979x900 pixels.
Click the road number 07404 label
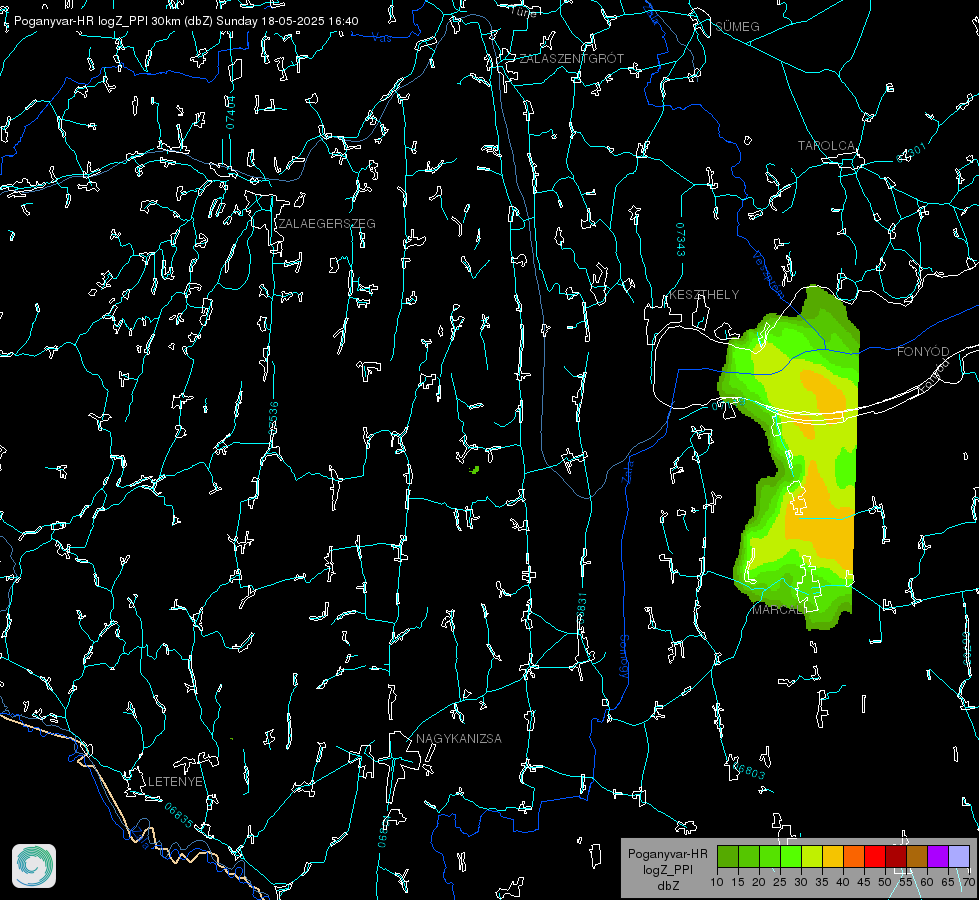click(x=230, y=113)
